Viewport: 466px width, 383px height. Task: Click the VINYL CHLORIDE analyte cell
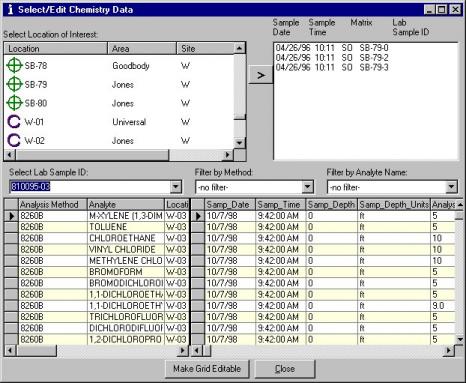pos(126,250)
